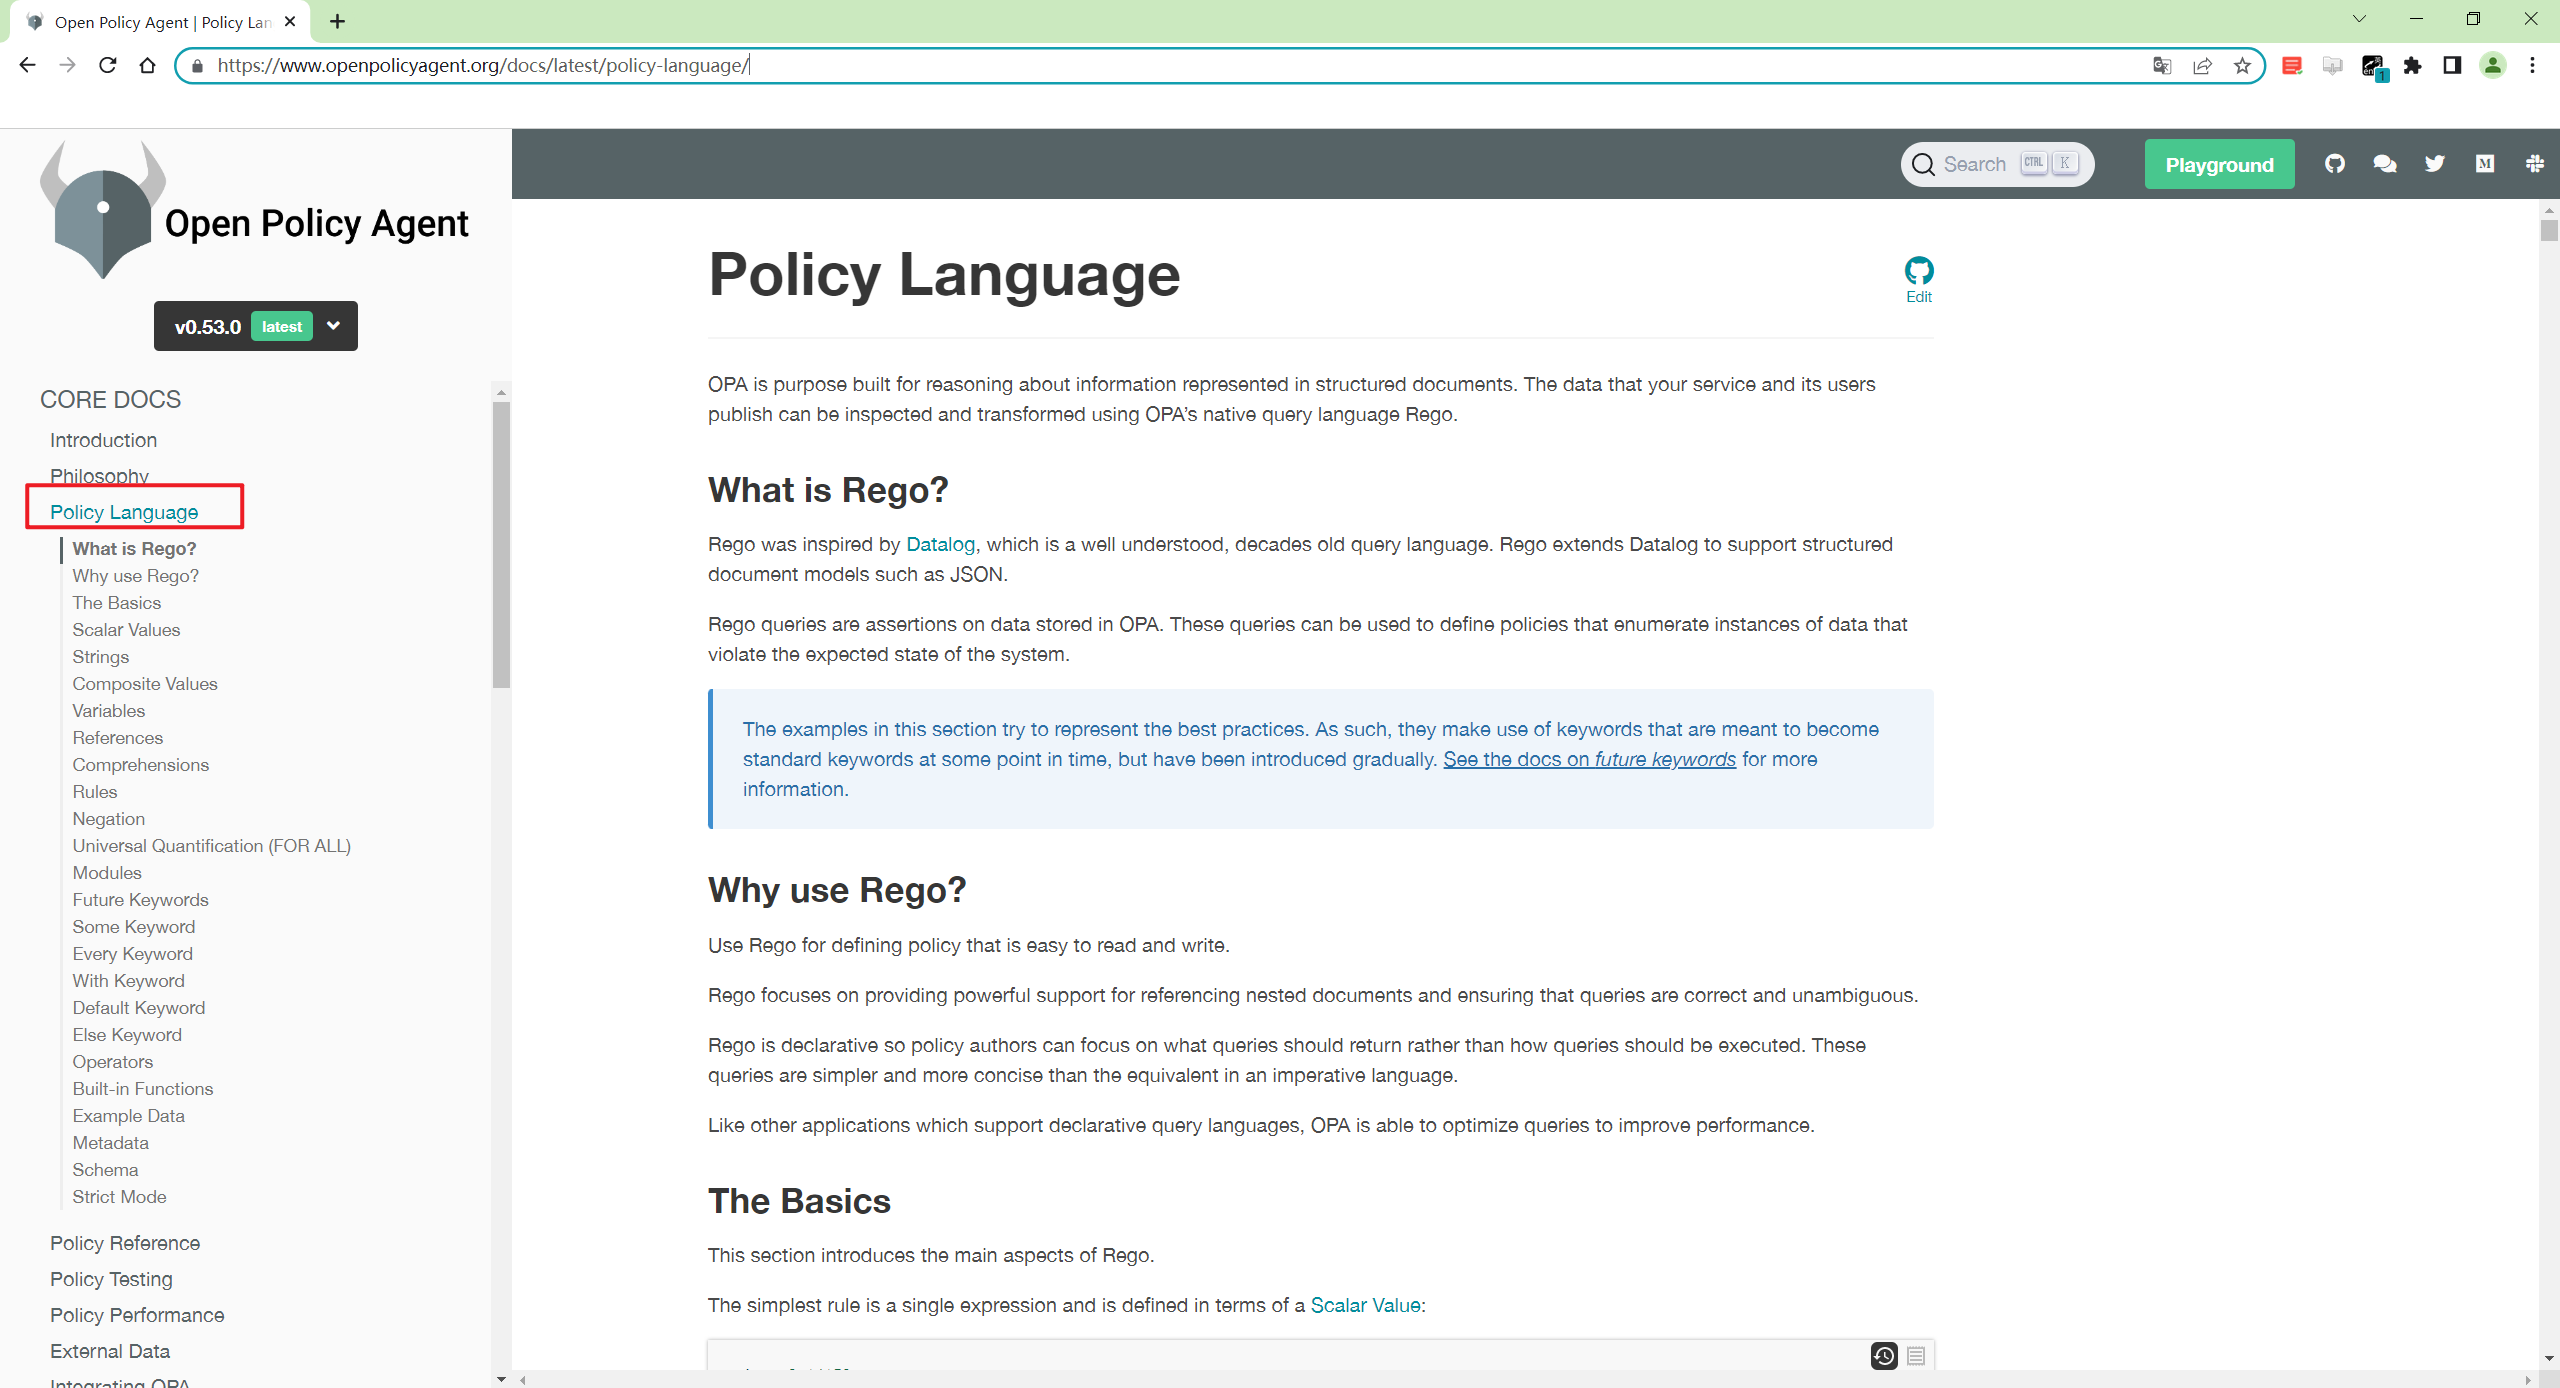The width and height of the screenshot is (2560, 1388).
Task: Edit this page on GitHub
Action: 1919,279
